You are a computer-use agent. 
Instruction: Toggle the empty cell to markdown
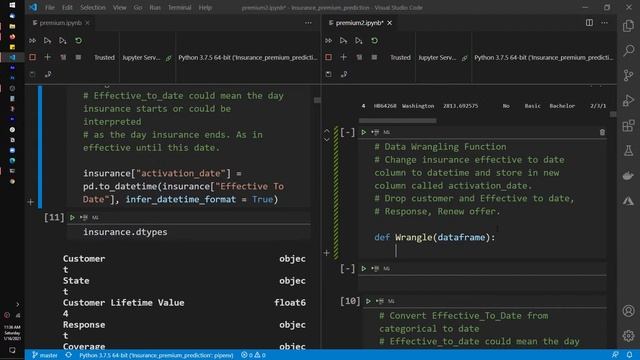[387, 269]
